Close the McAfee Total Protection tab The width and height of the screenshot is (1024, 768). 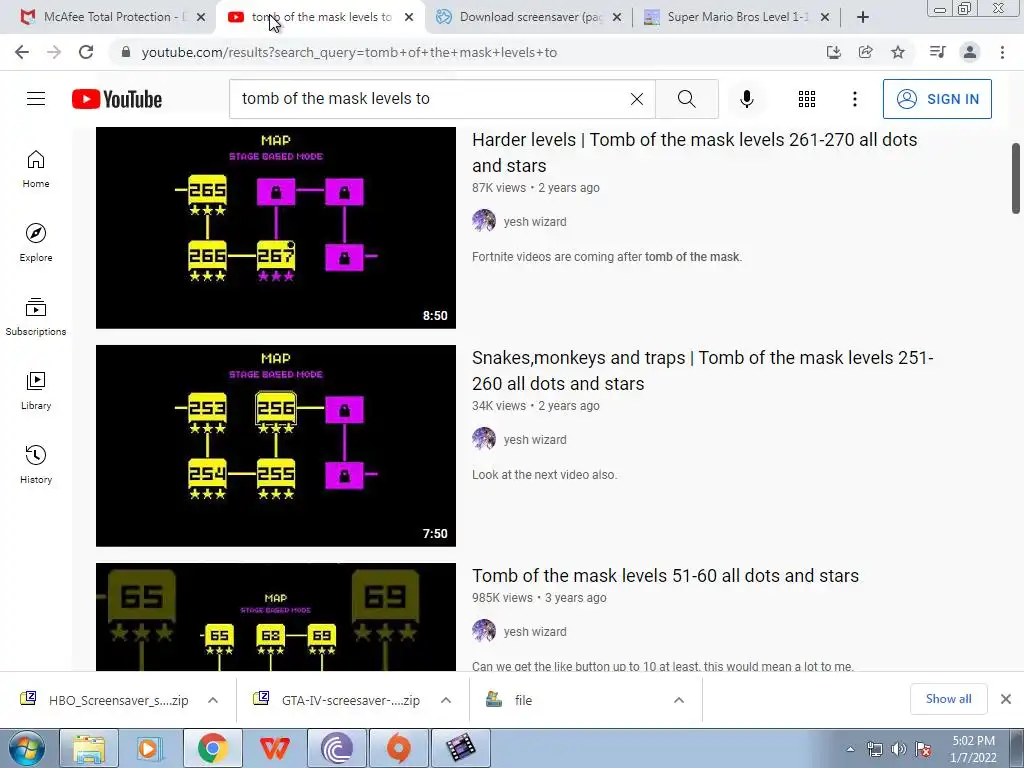201,17
